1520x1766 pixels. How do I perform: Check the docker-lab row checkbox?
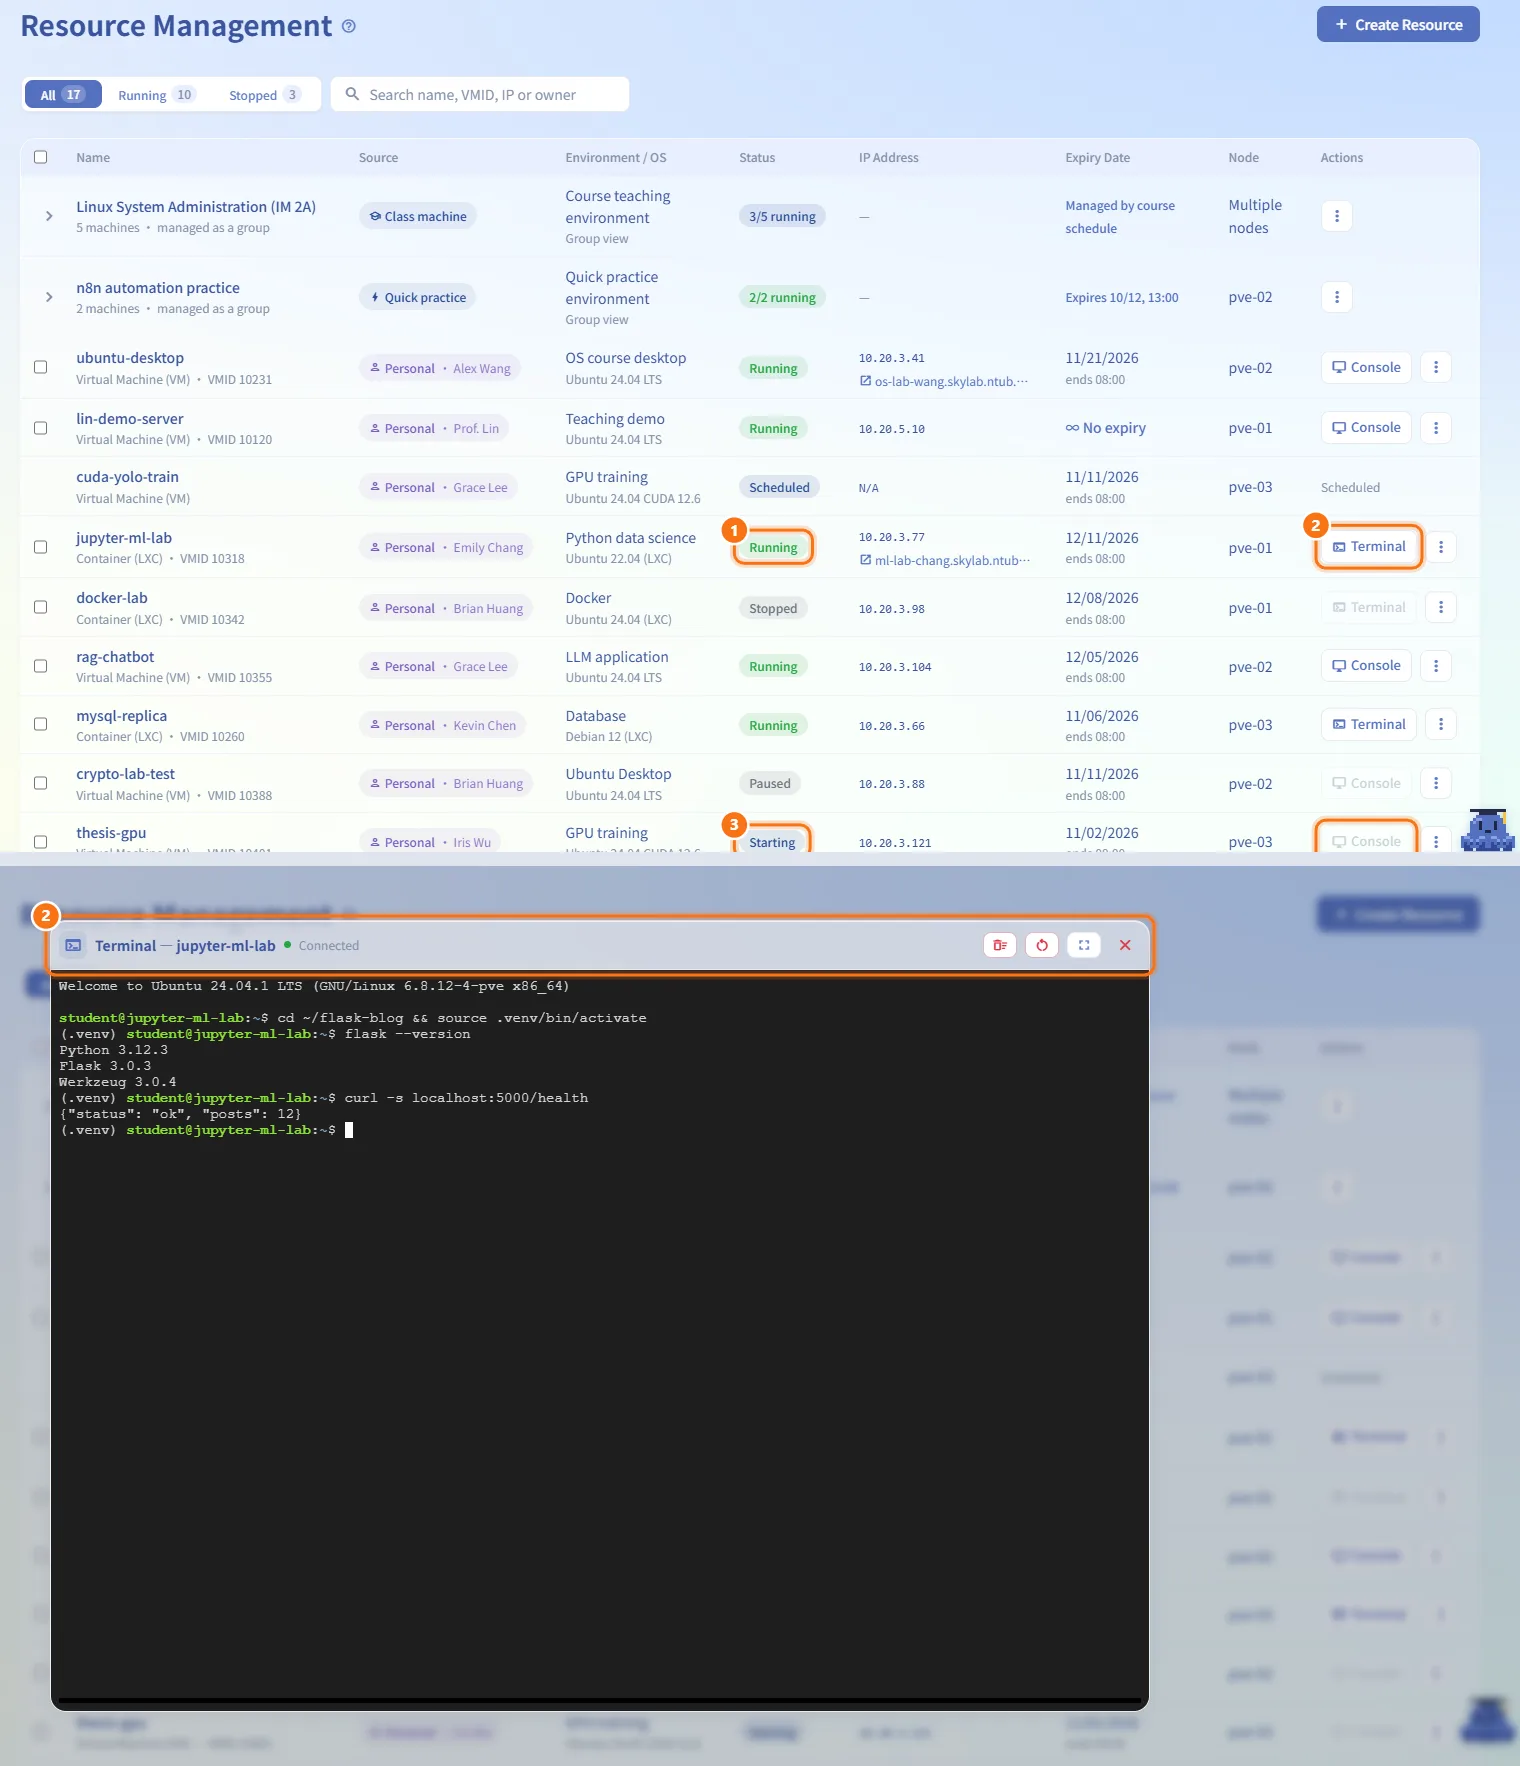tap(41, 607)
